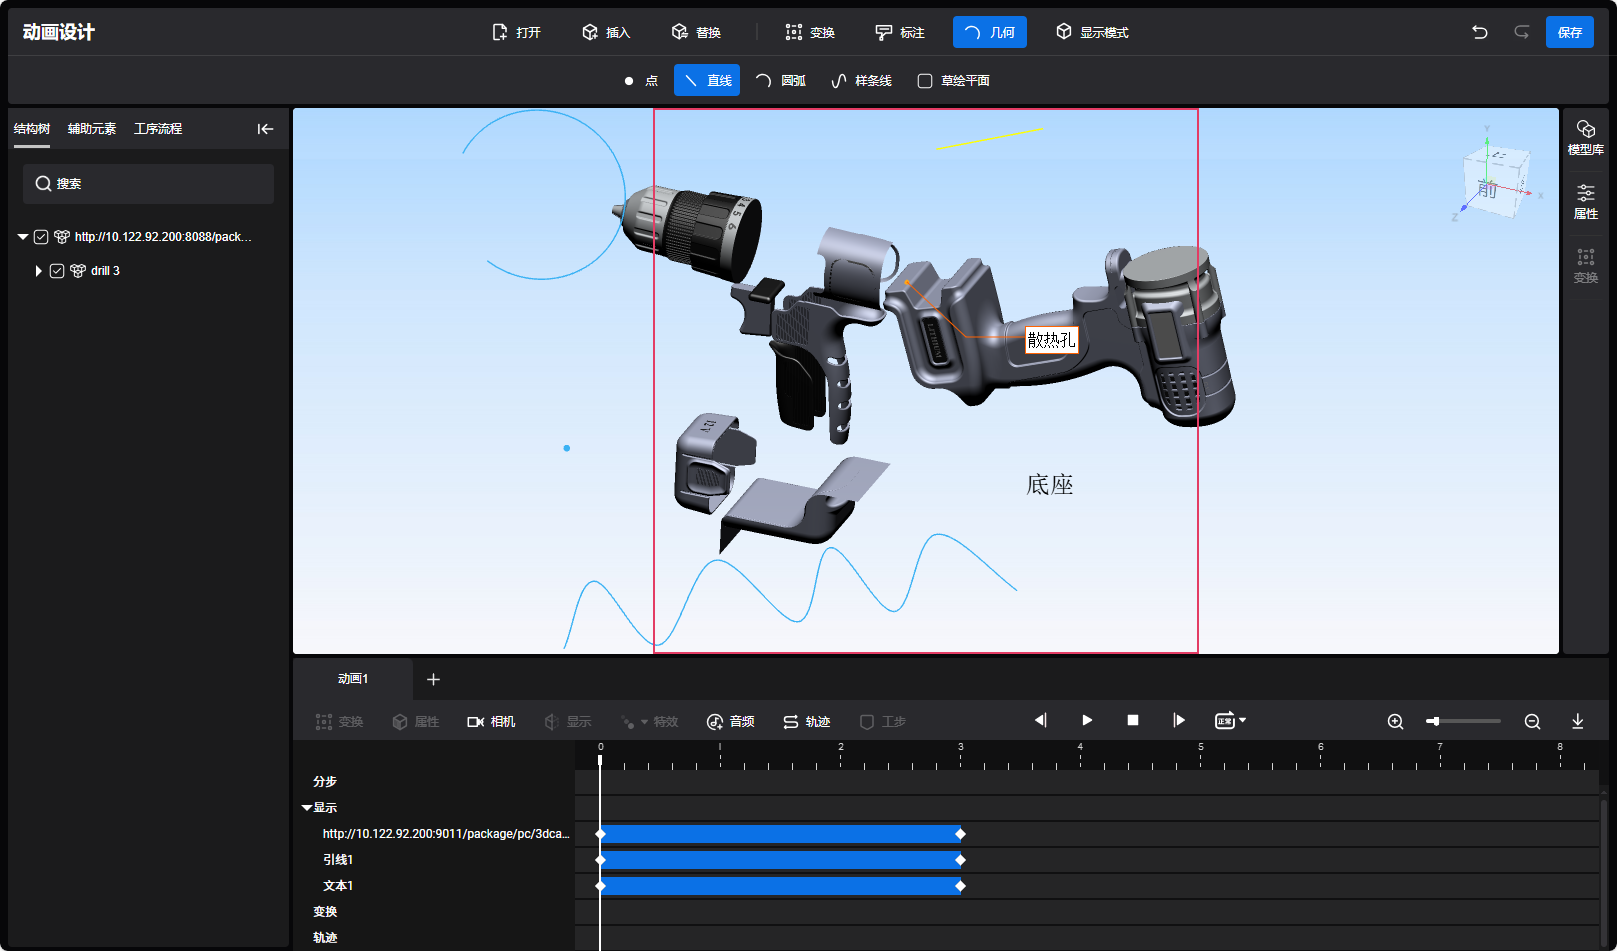Uncheck the drill 3 checkbox
This screenshot has height=951, width=1617.
57,271
